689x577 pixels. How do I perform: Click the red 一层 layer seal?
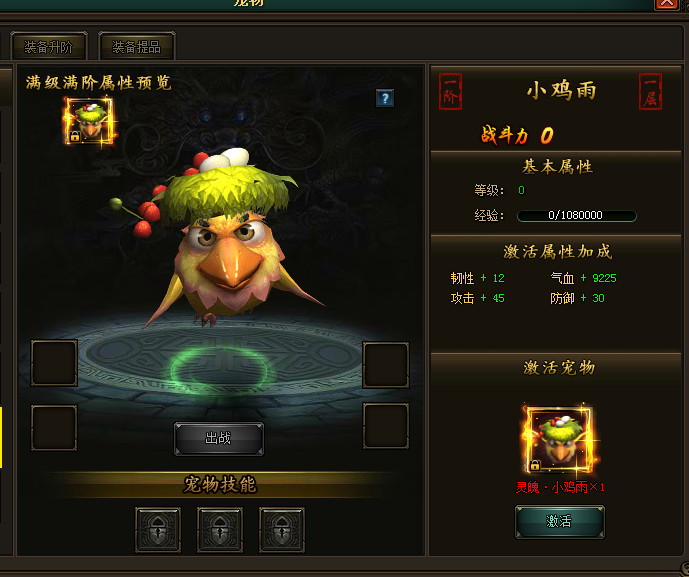click(650, 91)
